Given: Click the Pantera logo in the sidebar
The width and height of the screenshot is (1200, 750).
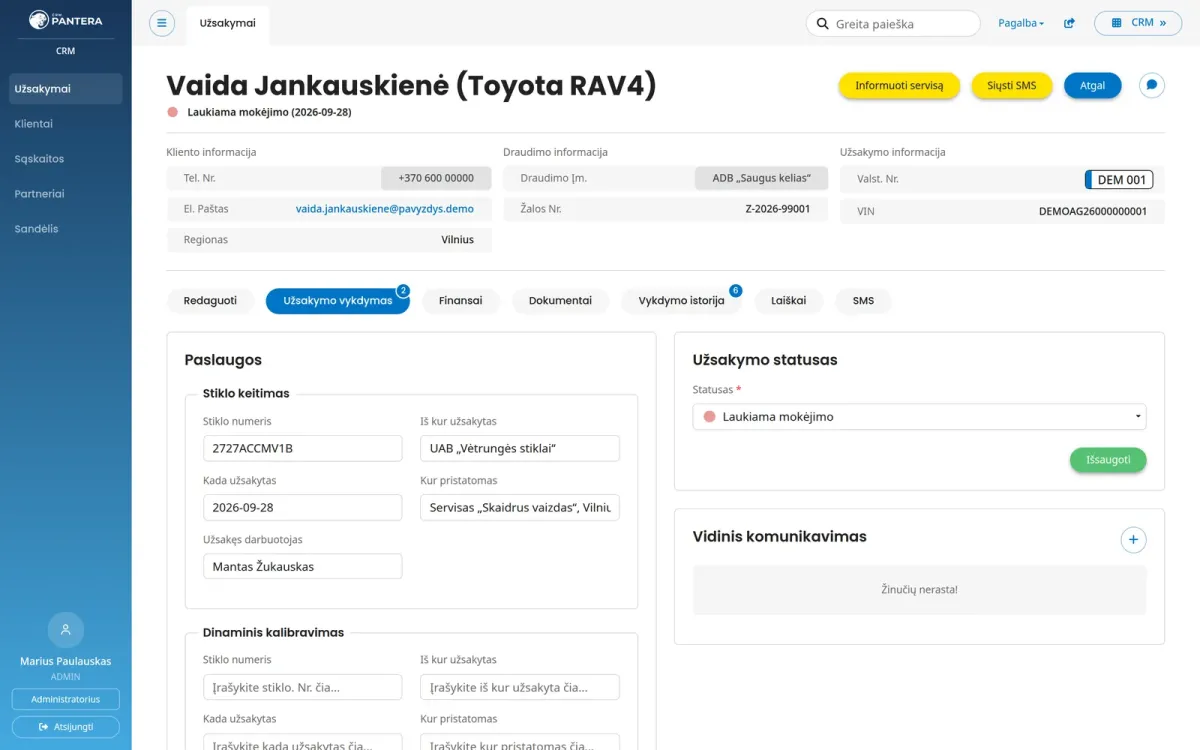Looking at the screenshot, I should (x=65, y=19).
